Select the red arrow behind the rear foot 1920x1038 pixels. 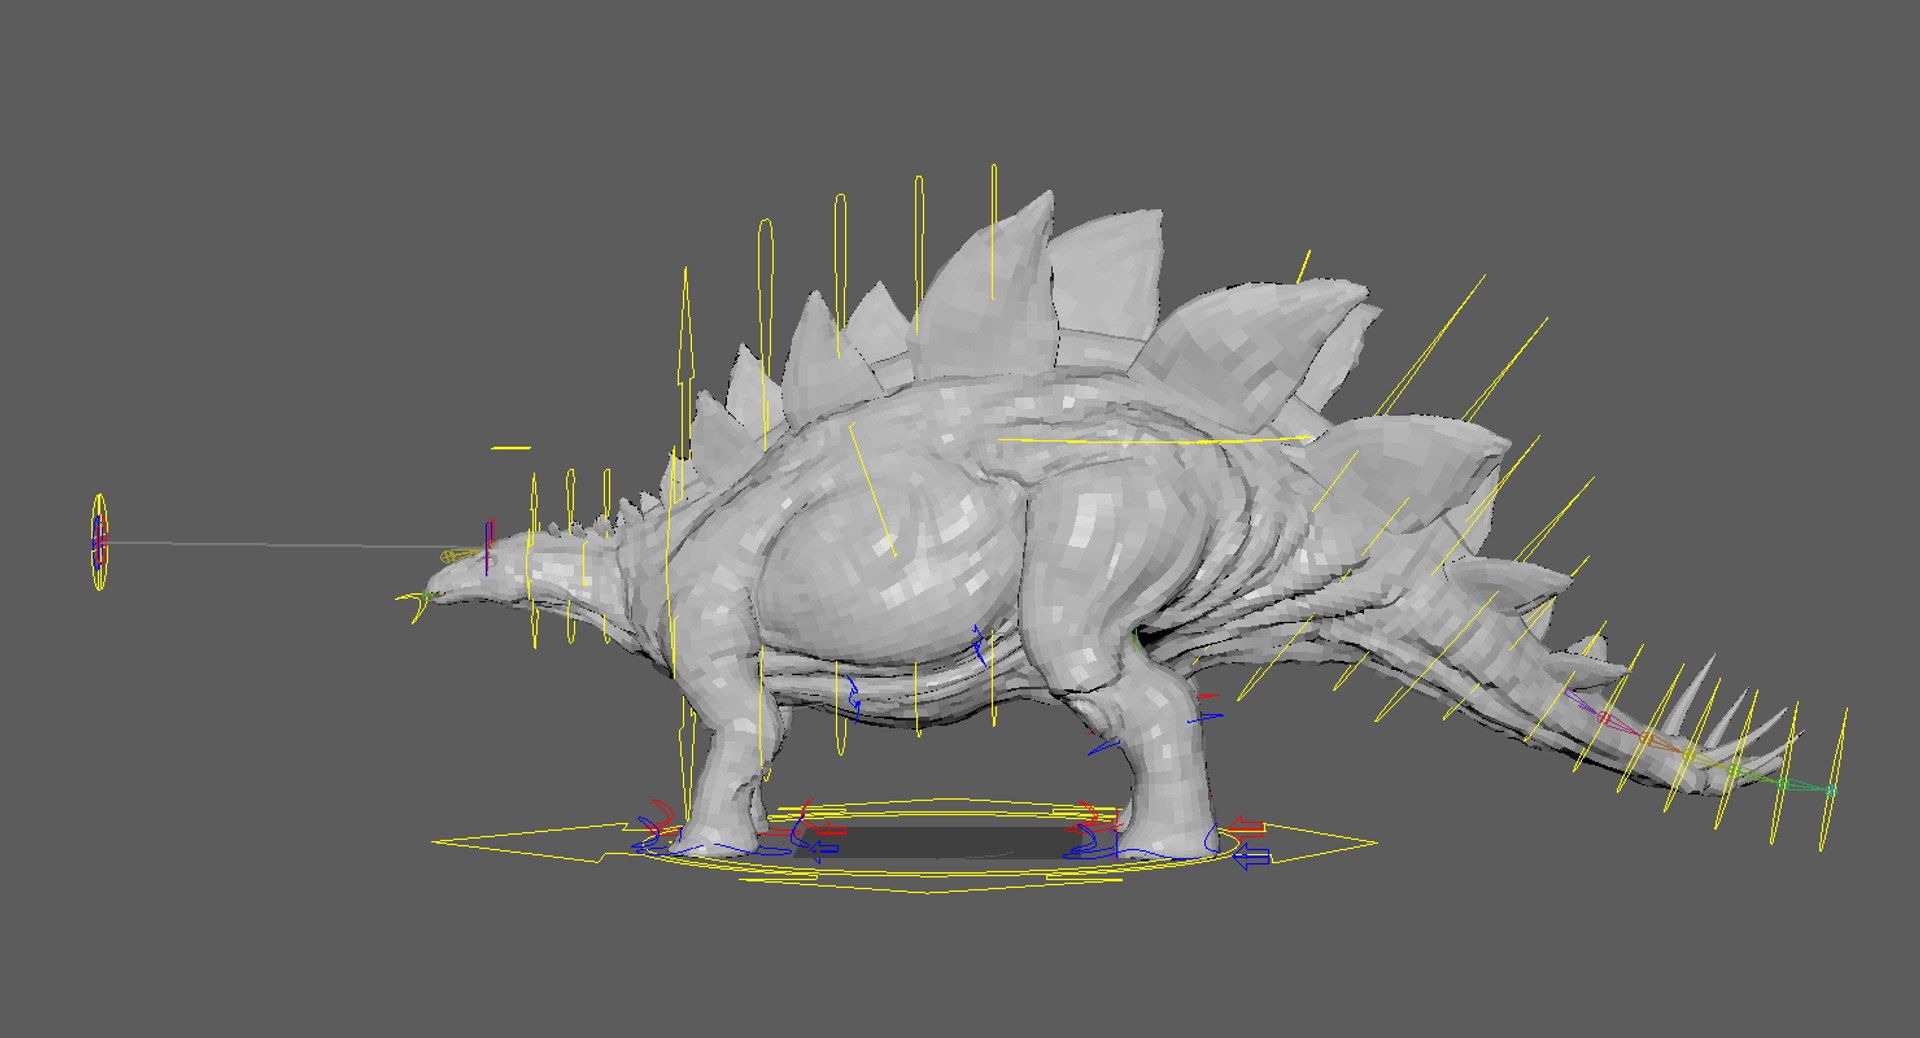(x=1246, y=827)
